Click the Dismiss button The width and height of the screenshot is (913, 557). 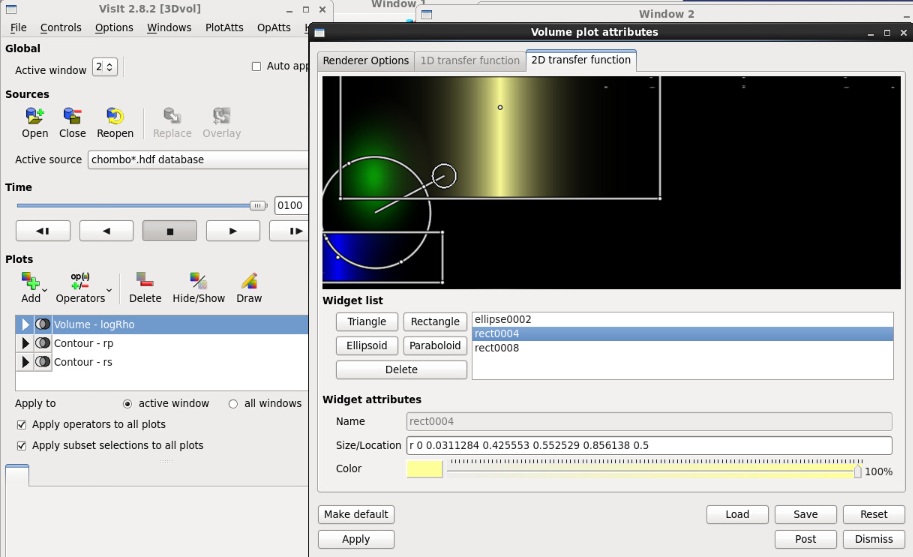[x=874, y=540]
